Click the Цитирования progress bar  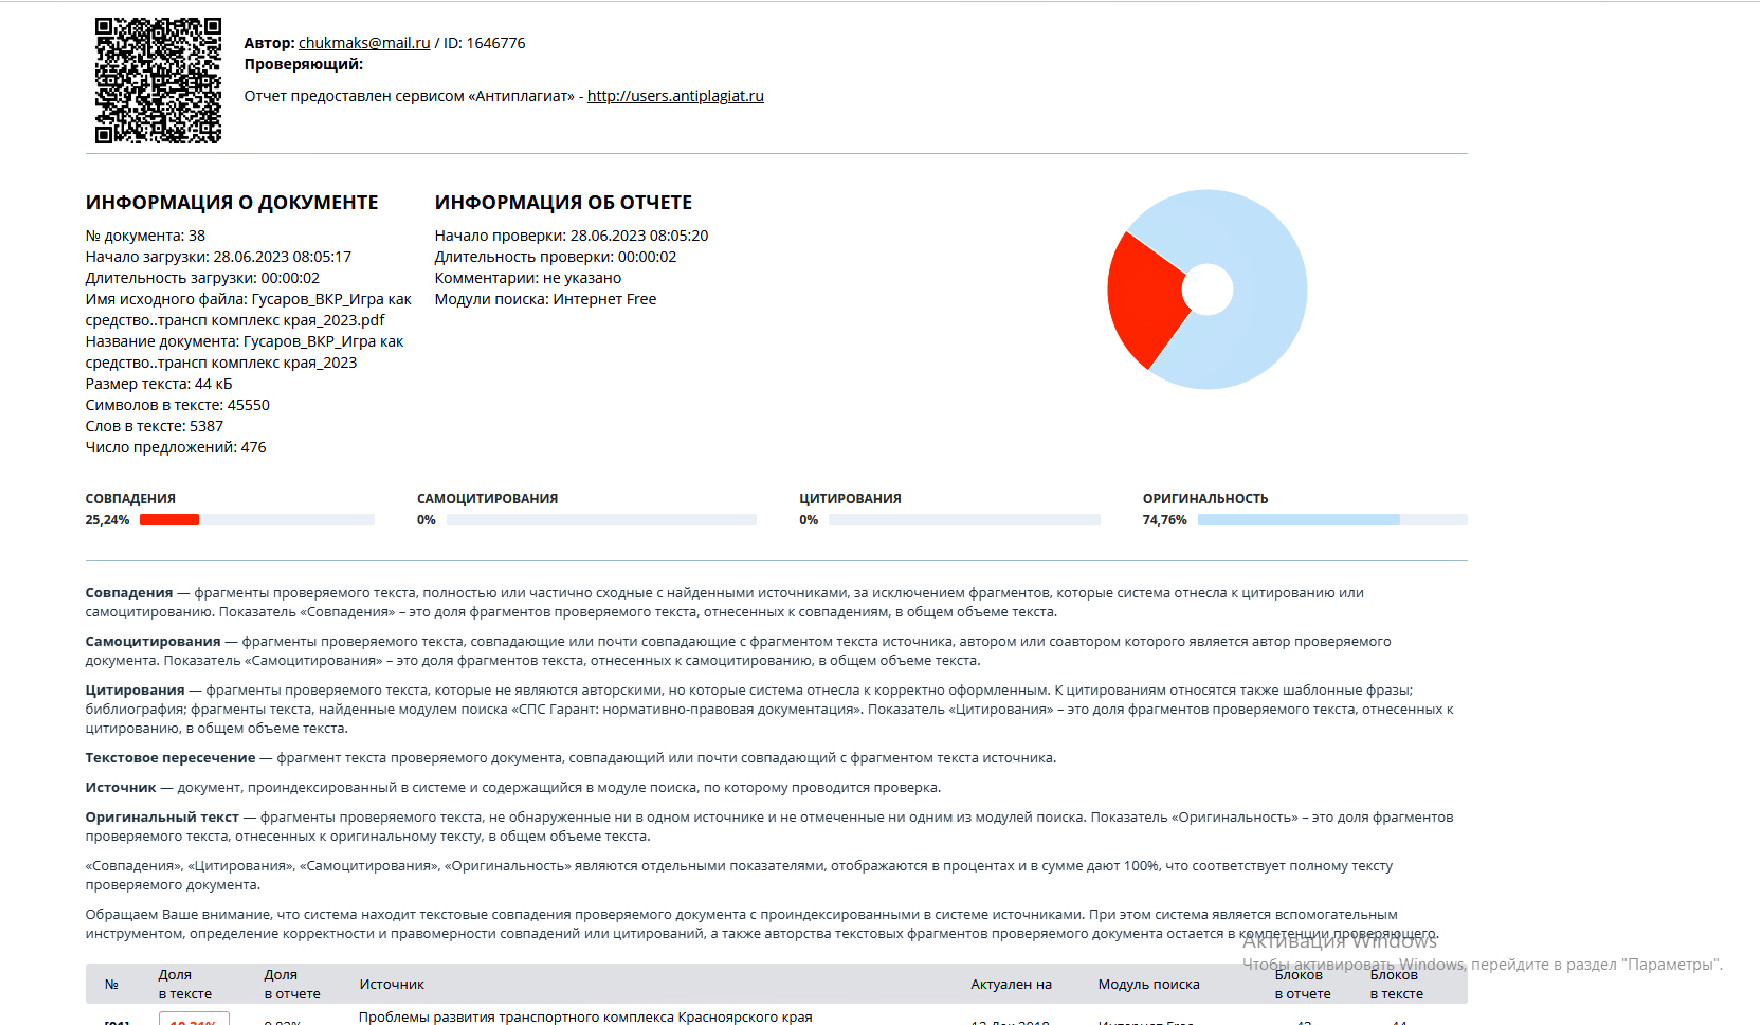[964, 520]
